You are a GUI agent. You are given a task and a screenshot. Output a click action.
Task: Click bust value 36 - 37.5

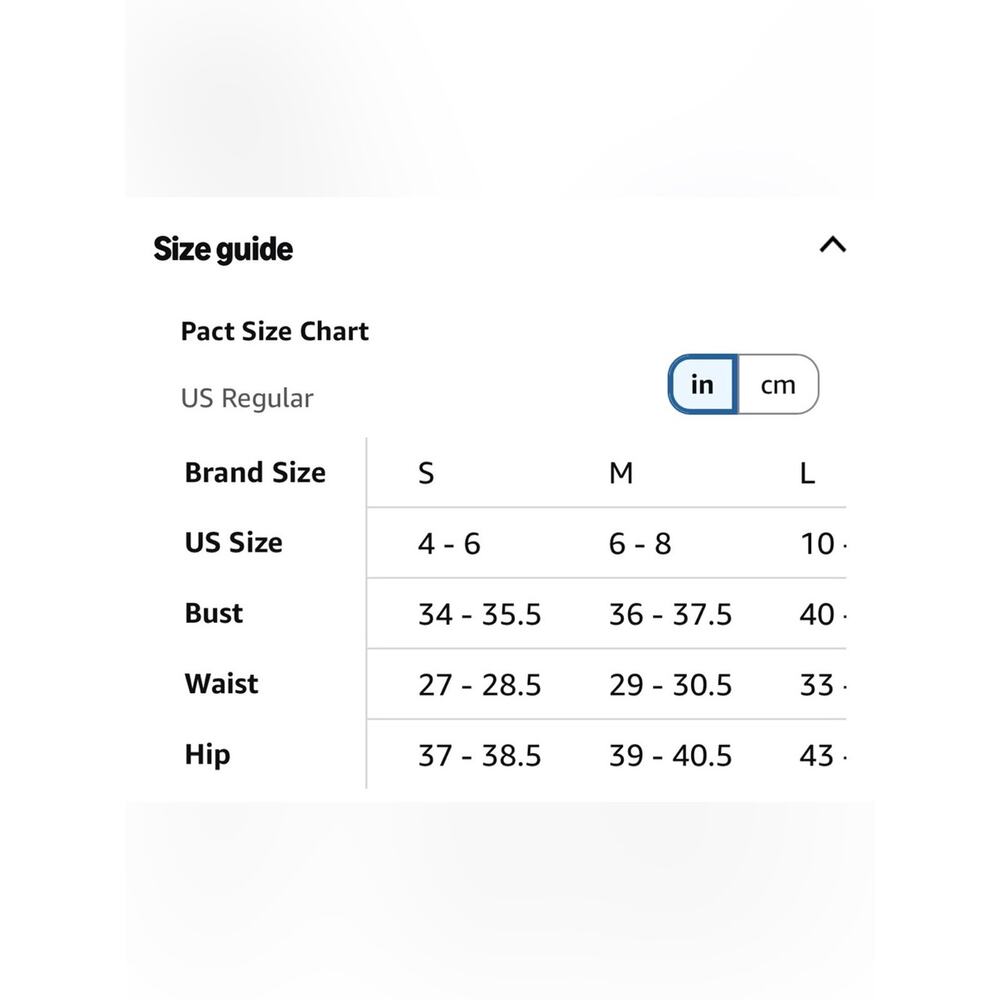[670, 615]
